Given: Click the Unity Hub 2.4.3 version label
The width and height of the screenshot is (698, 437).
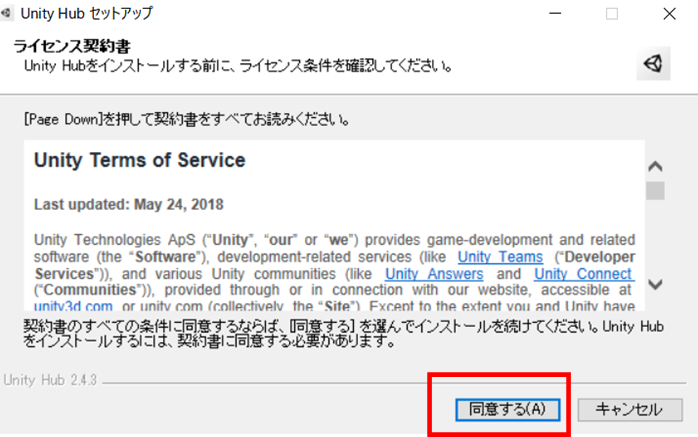Looking at the screenshot, I should [x=50, y=380].
